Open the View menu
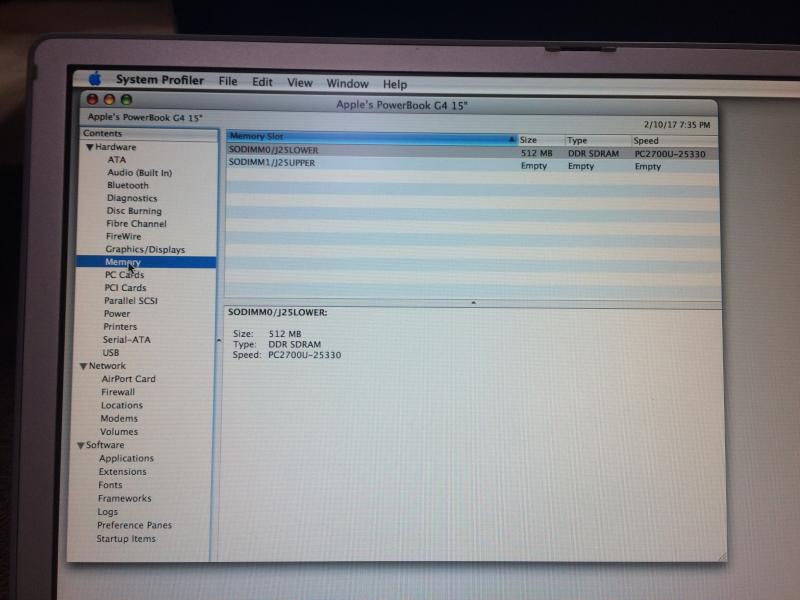Viewport: 800px width, 600px height. click(x=300, y=83)
